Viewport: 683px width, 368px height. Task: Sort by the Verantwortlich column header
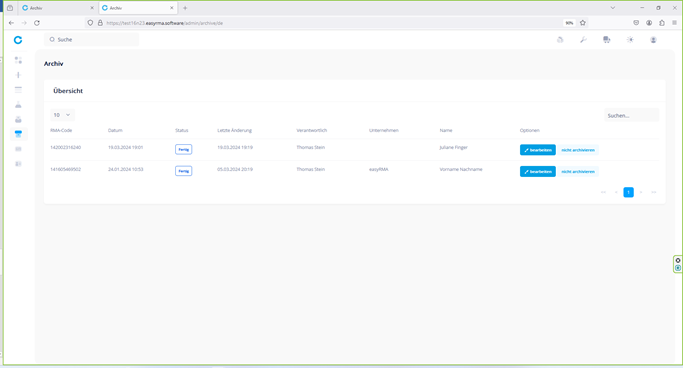point(311,130)
